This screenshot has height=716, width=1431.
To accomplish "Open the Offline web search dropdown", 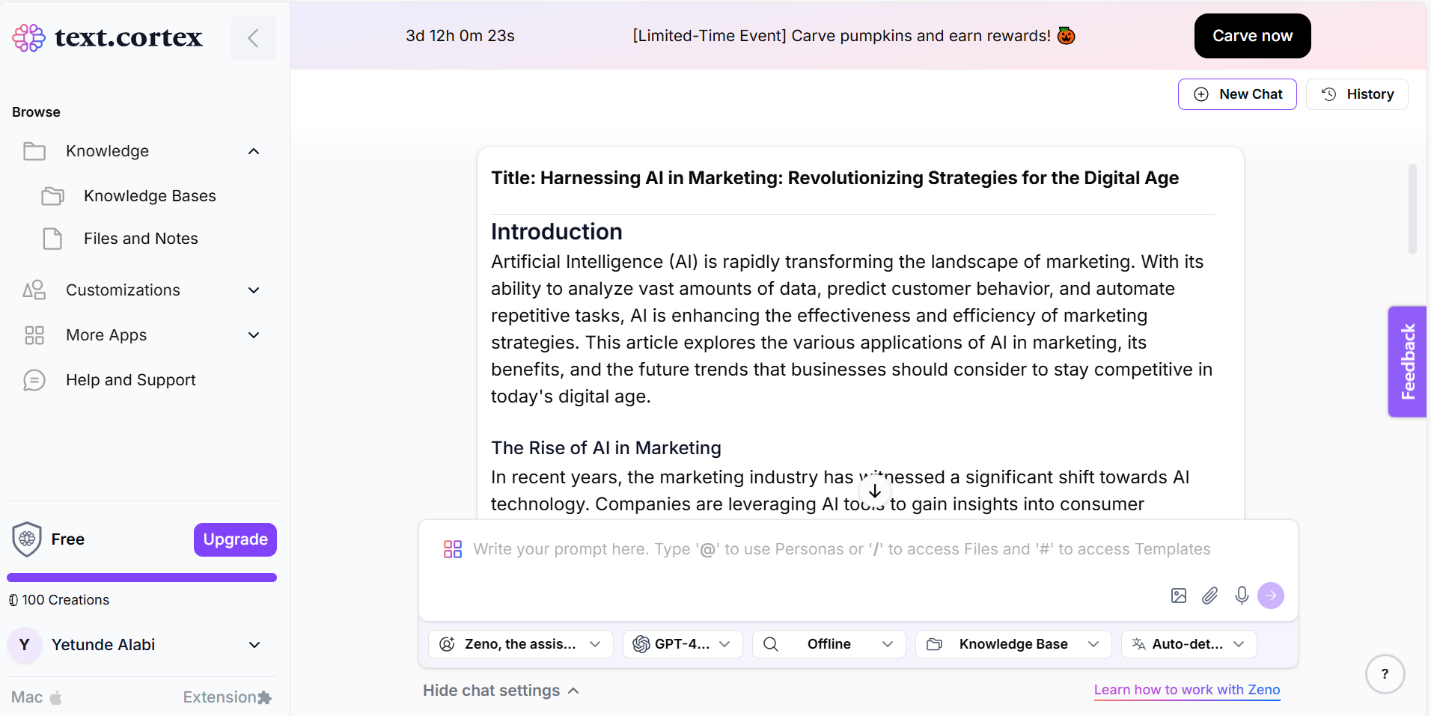I will point(829,645).
